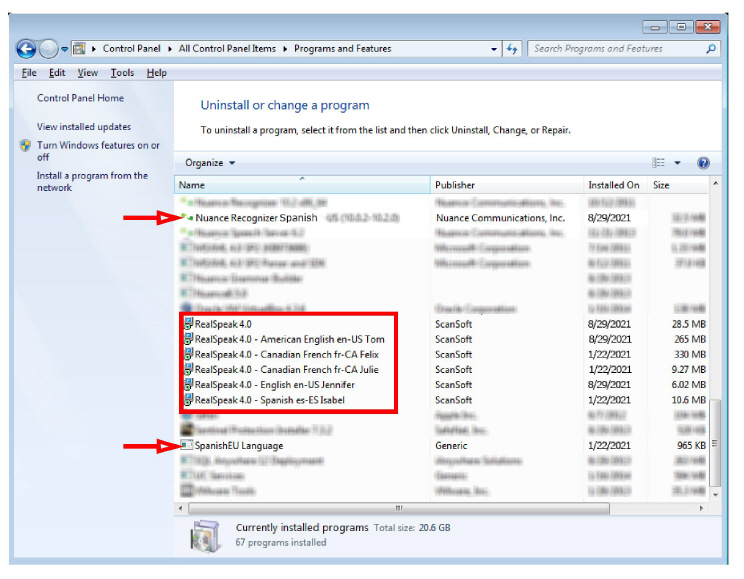Click the icon of SpanishEU Language

[x=187, y=445]
